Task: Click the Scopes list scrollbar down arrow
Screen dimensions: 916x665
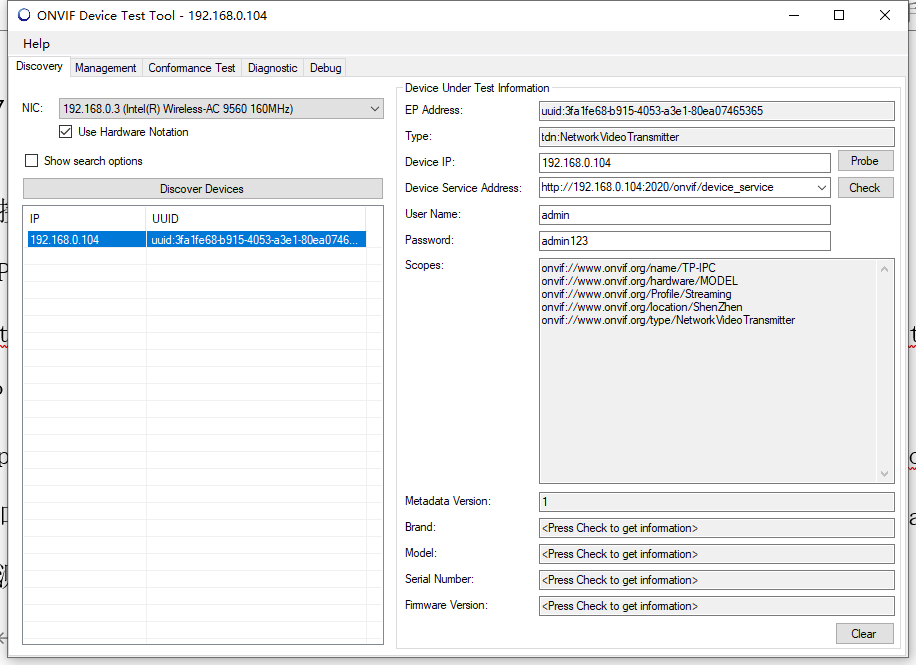Action: click(x=885, y=474)
